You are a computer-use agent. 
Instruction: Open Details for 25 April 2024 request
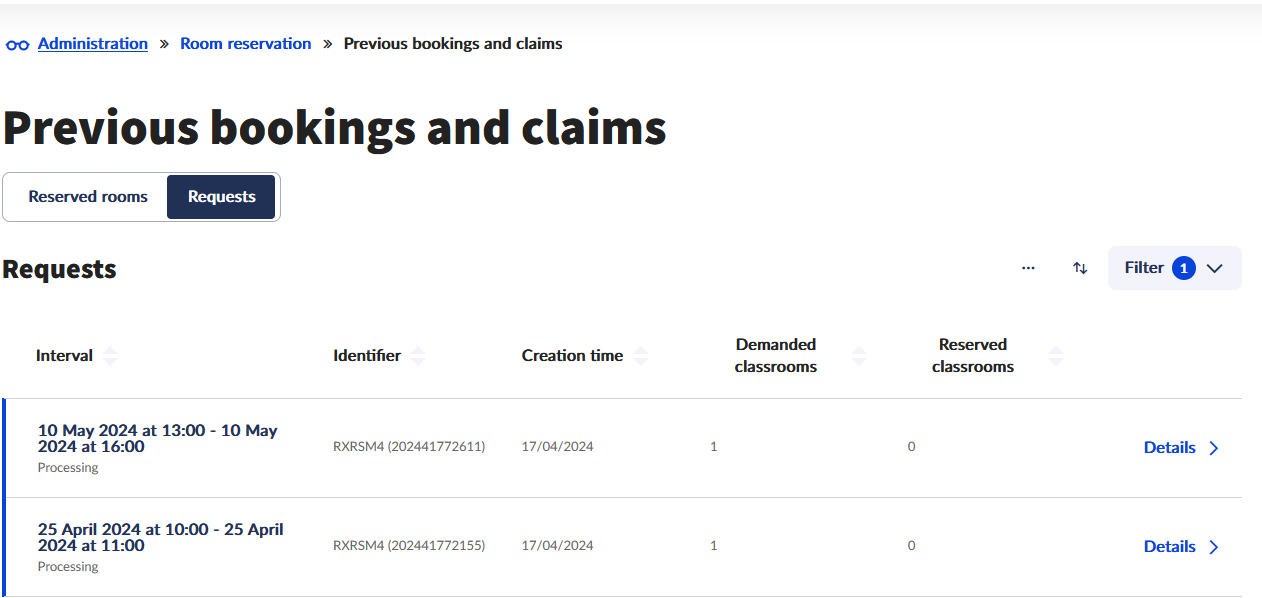coord(1169,547)
